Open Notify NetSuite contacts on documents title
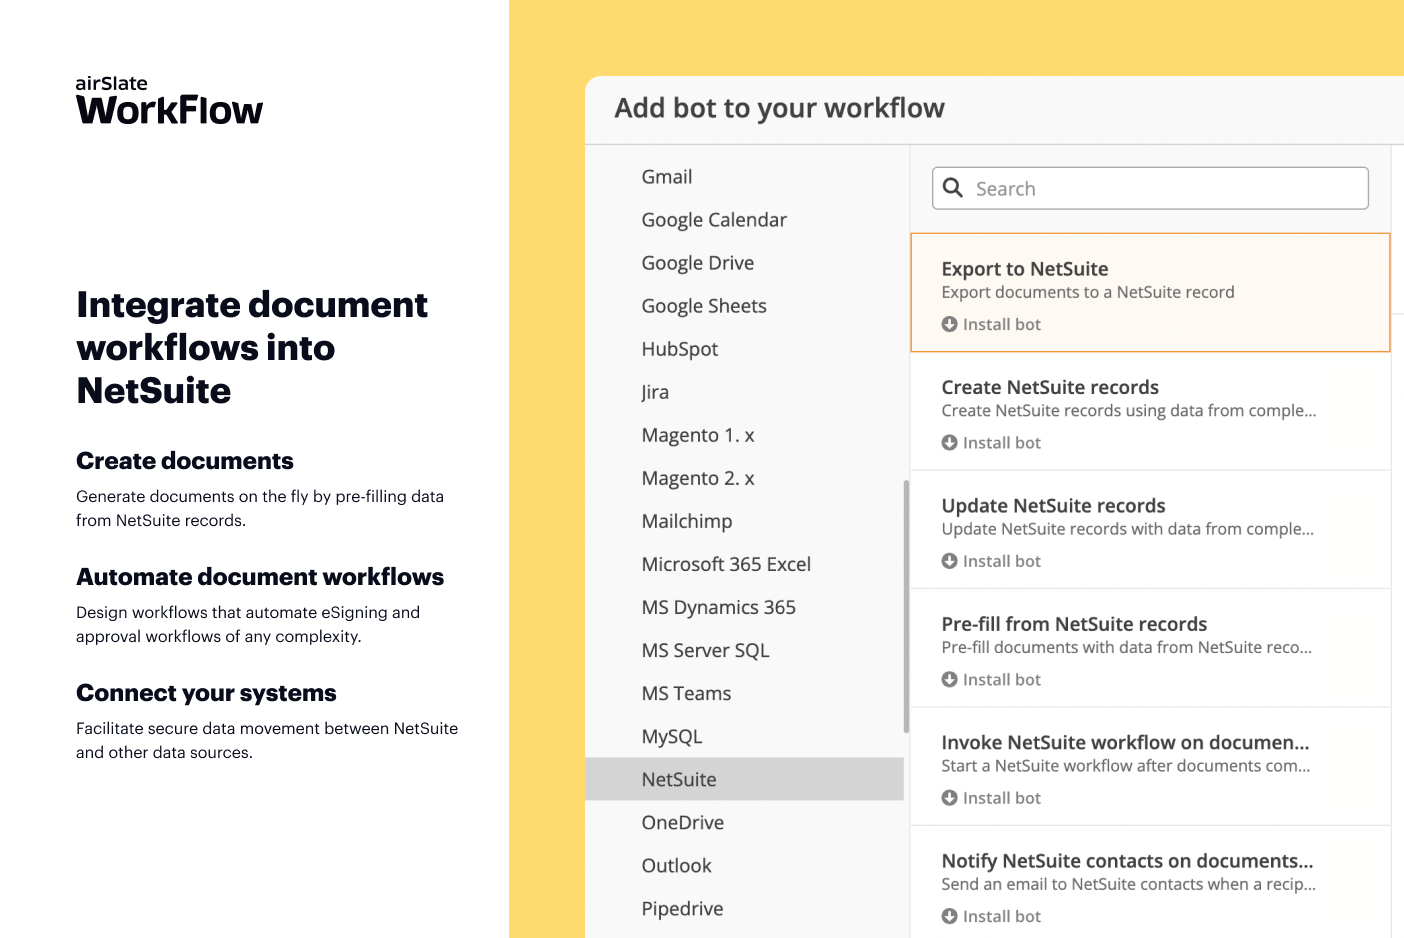This screenshot has width=1404, height=938. 1127,861
